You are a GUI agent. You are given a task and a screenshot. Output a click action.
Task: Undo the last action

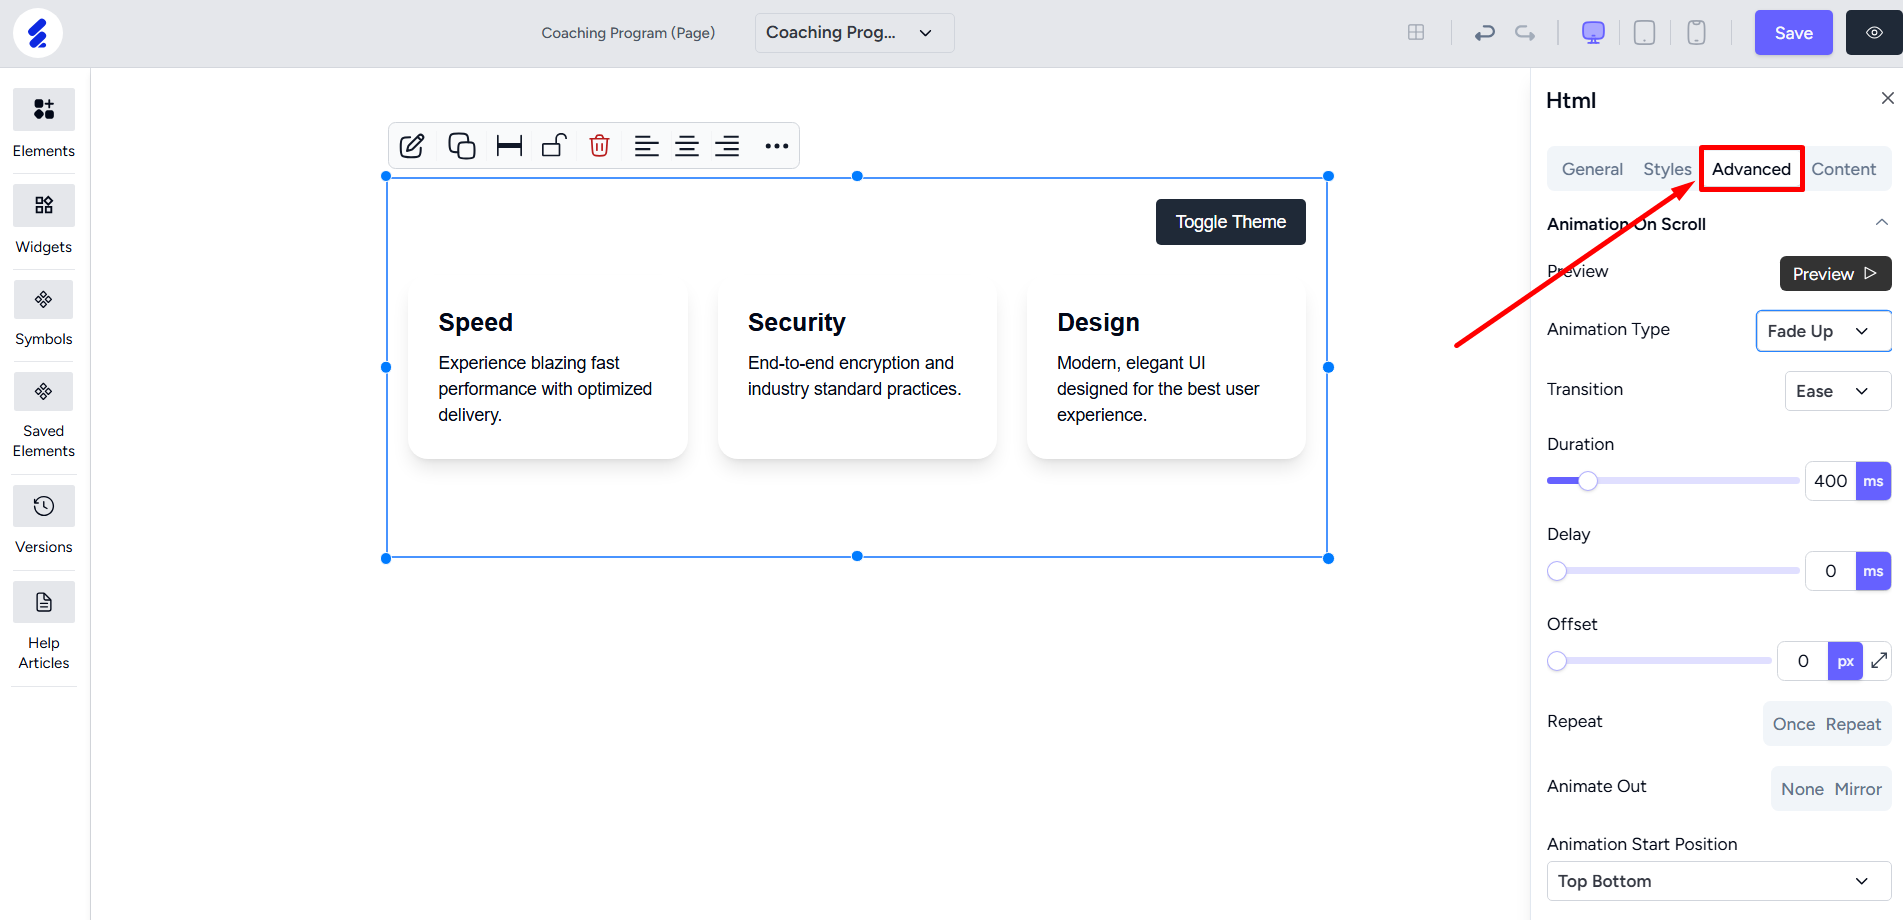[1485, 33]
